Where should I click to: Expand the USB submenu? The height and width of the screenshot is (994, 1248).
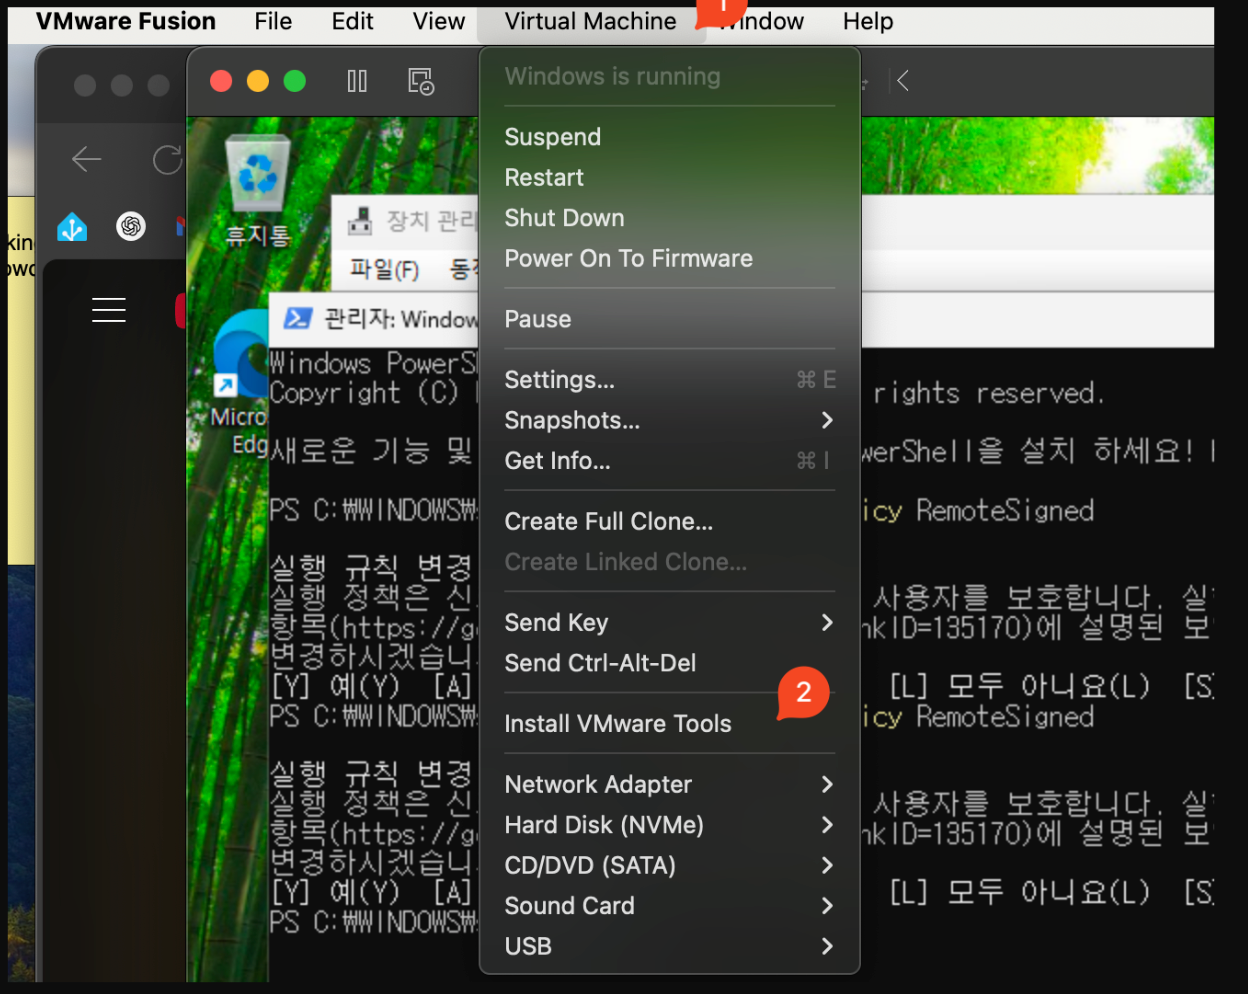pyautogui.click(x=827, y=946)
